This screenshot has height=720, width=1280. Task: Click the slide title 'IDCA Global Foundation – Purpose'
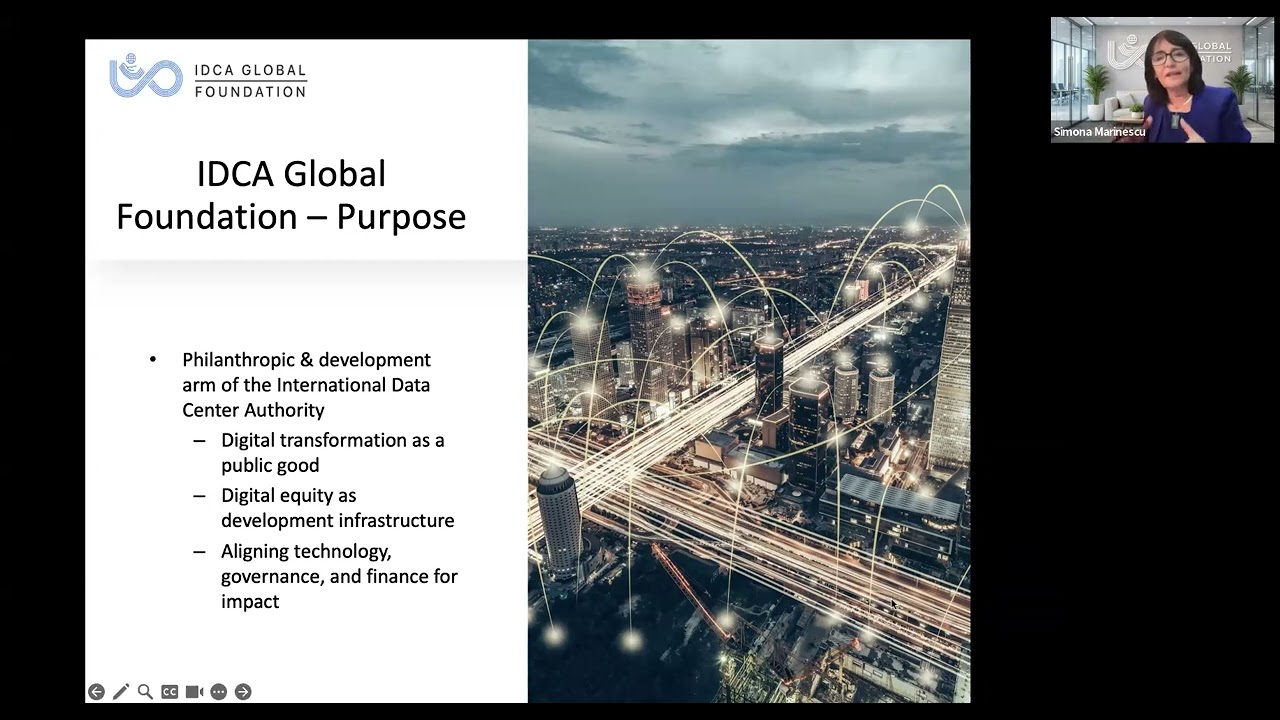[x=291, y=195]
